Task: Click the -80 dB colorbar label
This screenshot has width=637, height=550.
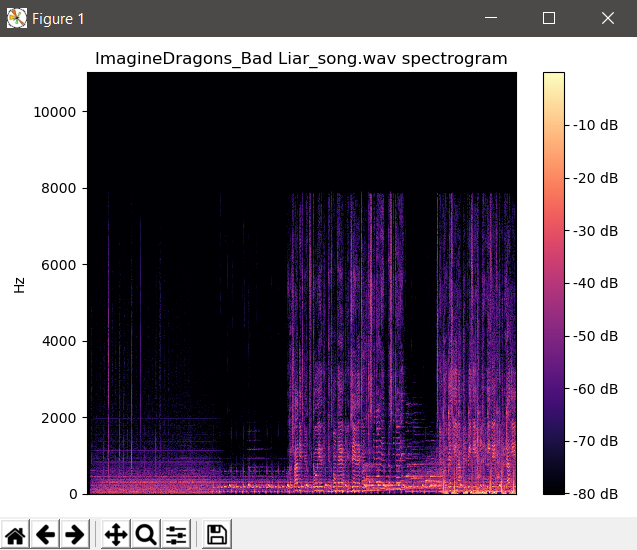Action: [x=596, y=494]
